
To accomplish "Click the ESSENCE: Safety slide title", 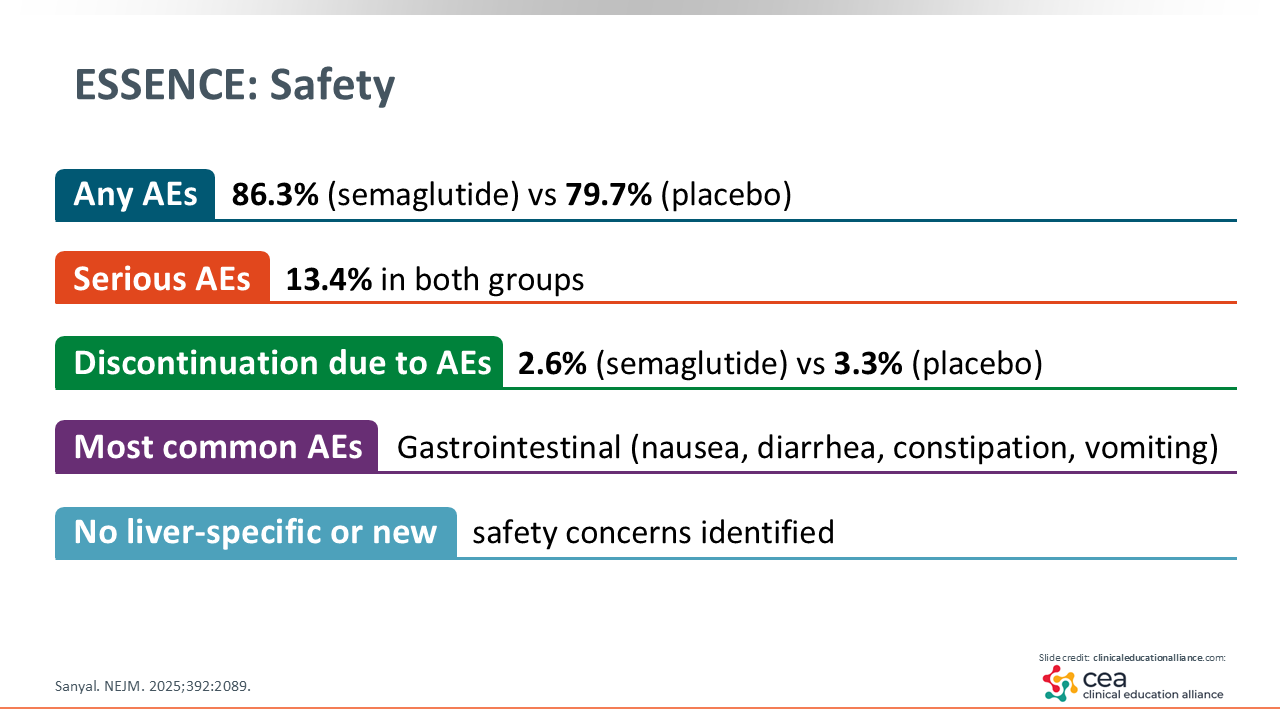I will tap(235, 87).
